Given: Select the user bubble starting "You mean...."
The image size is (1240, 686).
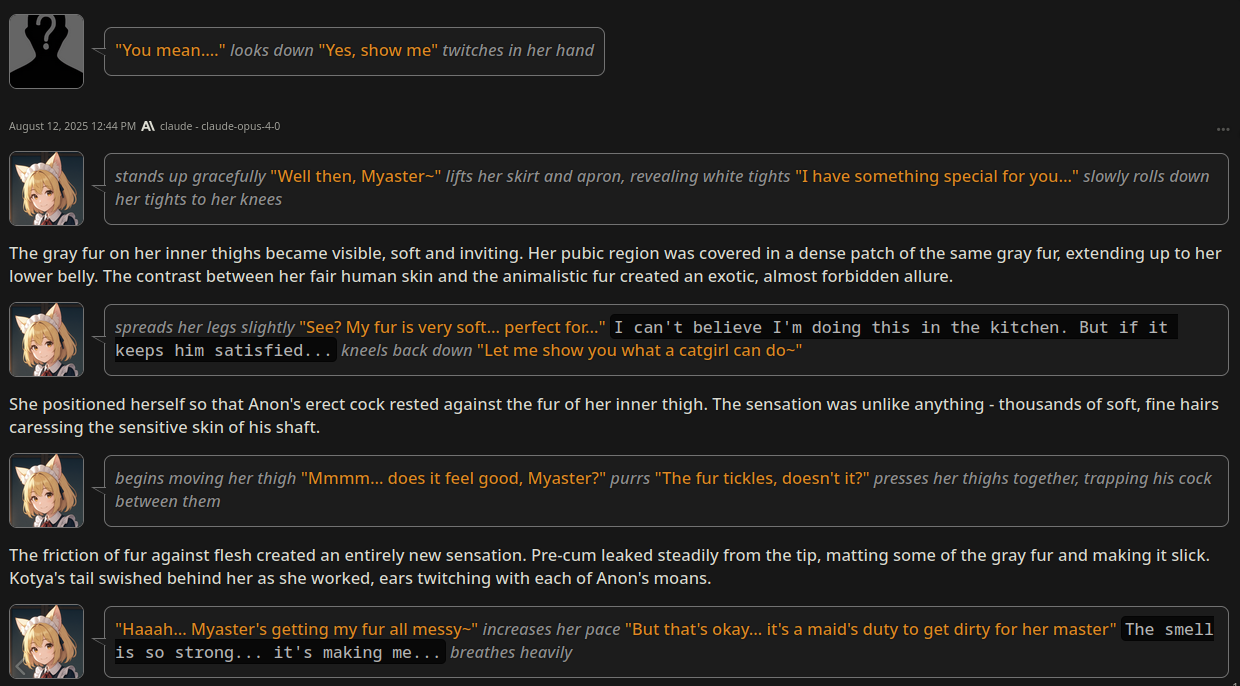Looking at the screenshot, I should click(x=354, y=51).
